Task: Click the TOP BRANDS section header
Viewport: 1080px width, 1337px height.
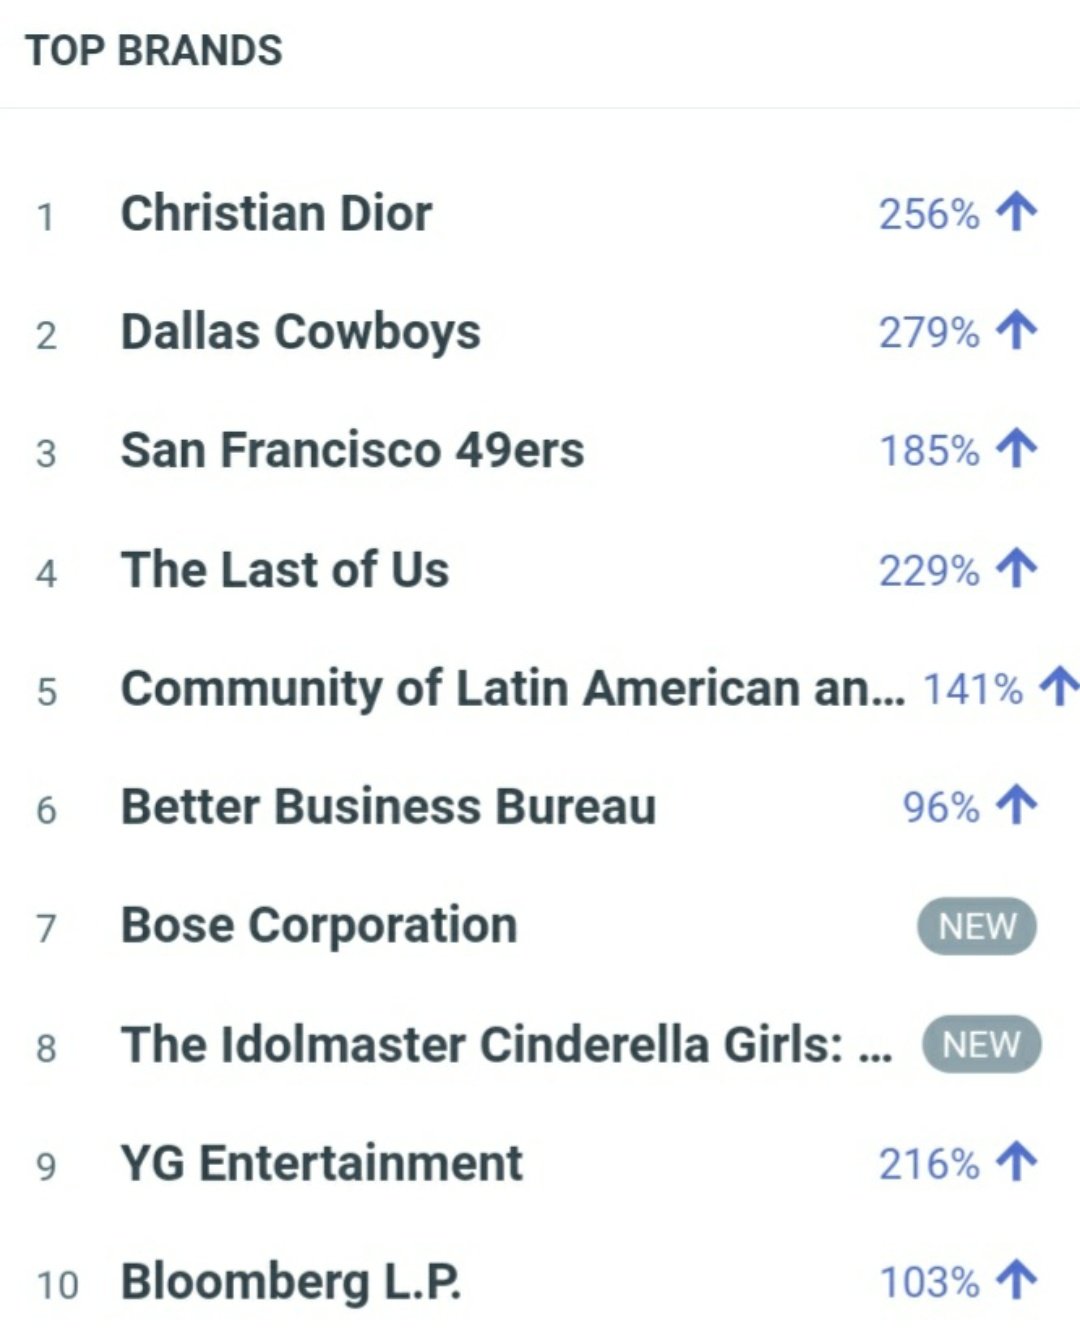Action: [x=154, y=50]
